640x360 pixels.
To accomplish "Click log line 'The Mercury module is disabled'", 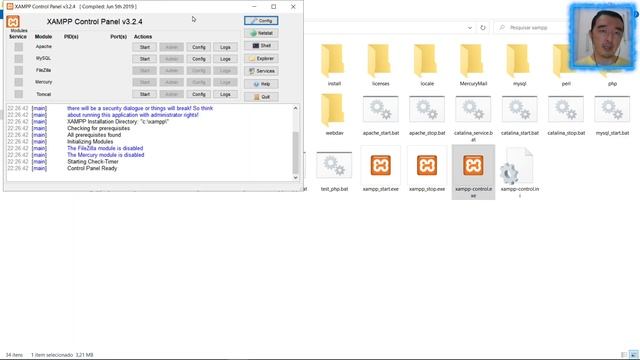I will 105,155.
